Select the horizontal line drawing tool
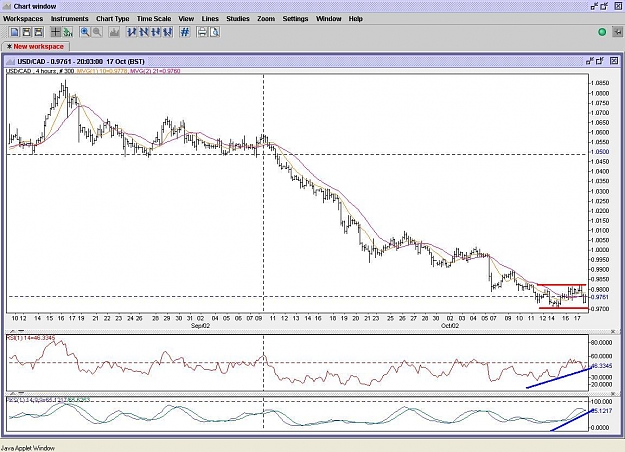This screenshot has width=625, height=452. 155,32
